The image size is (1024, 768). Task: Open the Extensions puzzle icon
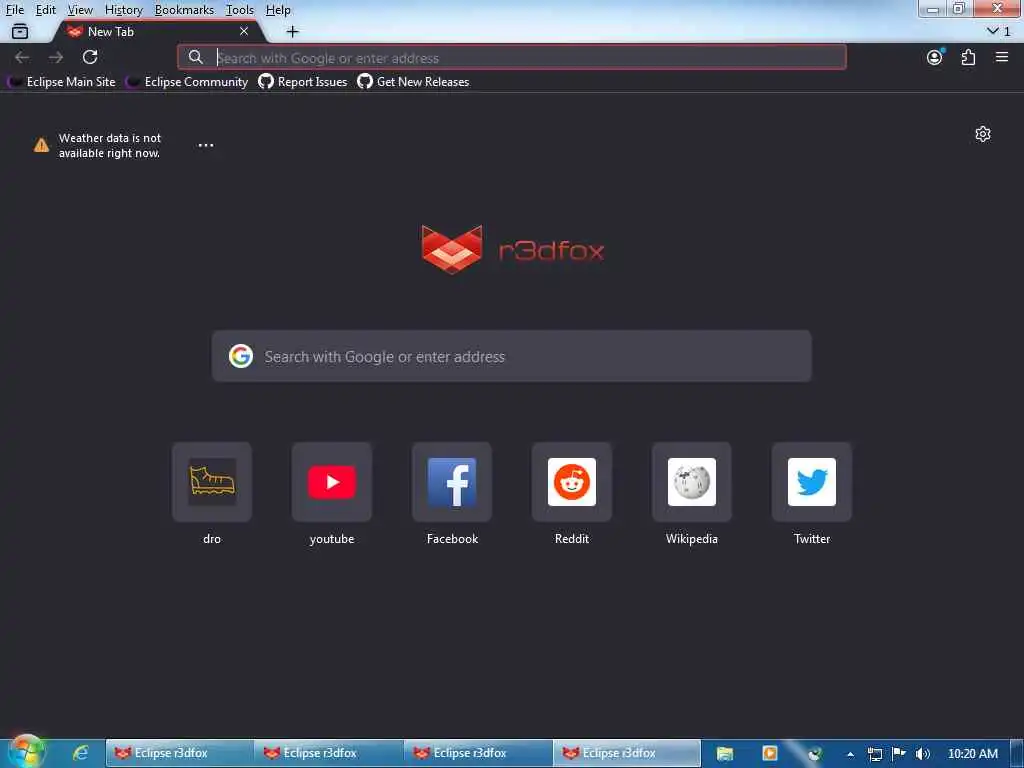[x=968, y=57]
